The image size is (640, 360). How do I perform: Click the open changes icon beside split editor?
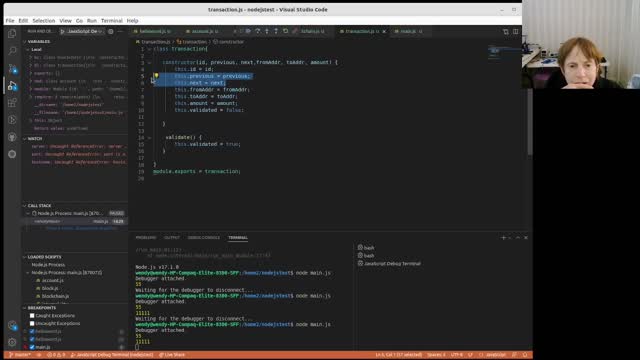(506, 31)
